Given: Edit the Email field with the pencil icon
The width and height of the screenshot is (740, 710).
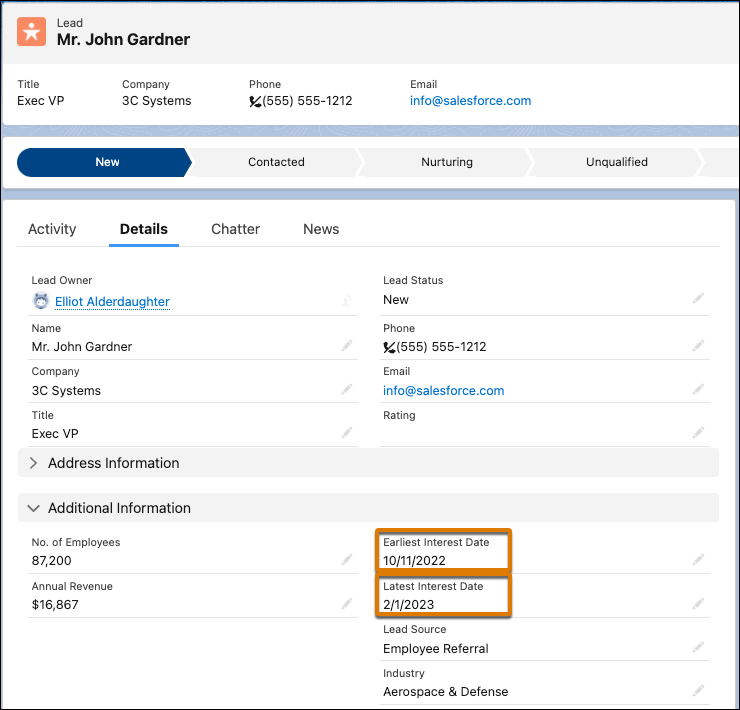Looking at the screenshot, I should click(698, 389).
